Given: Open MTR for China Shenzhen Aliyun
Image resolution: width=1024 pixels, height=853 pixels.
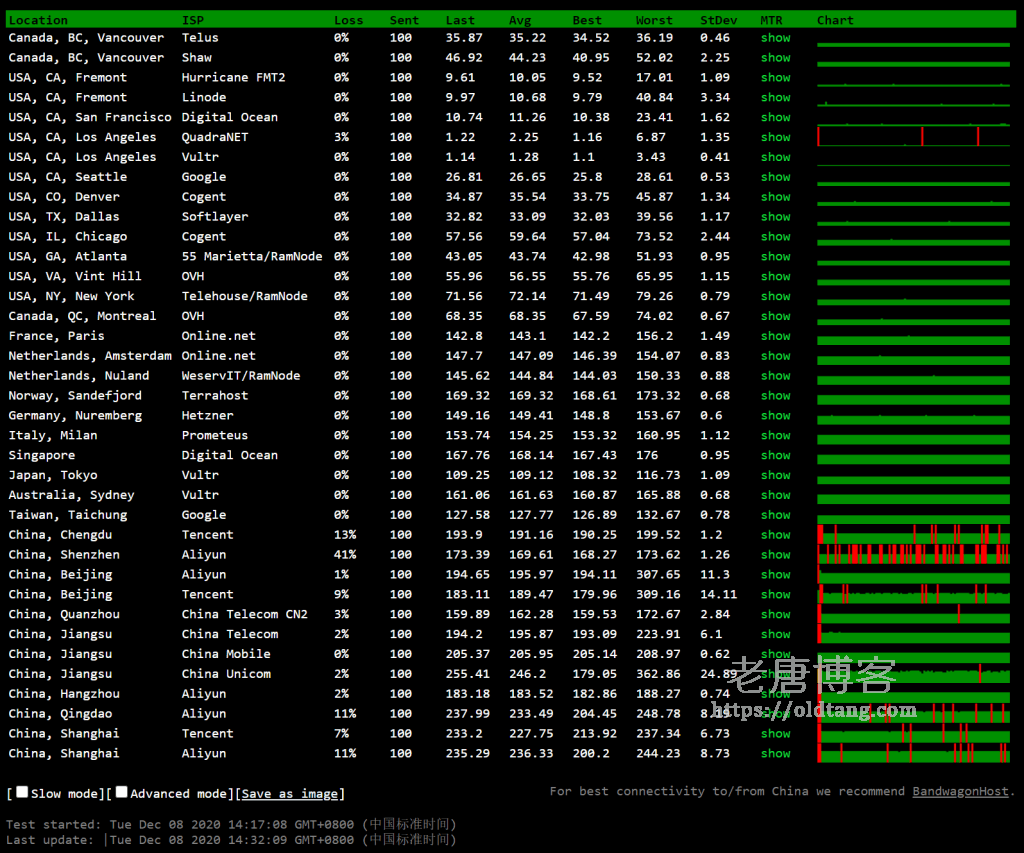Looking at the screenshot, I should tap(775, 555).
